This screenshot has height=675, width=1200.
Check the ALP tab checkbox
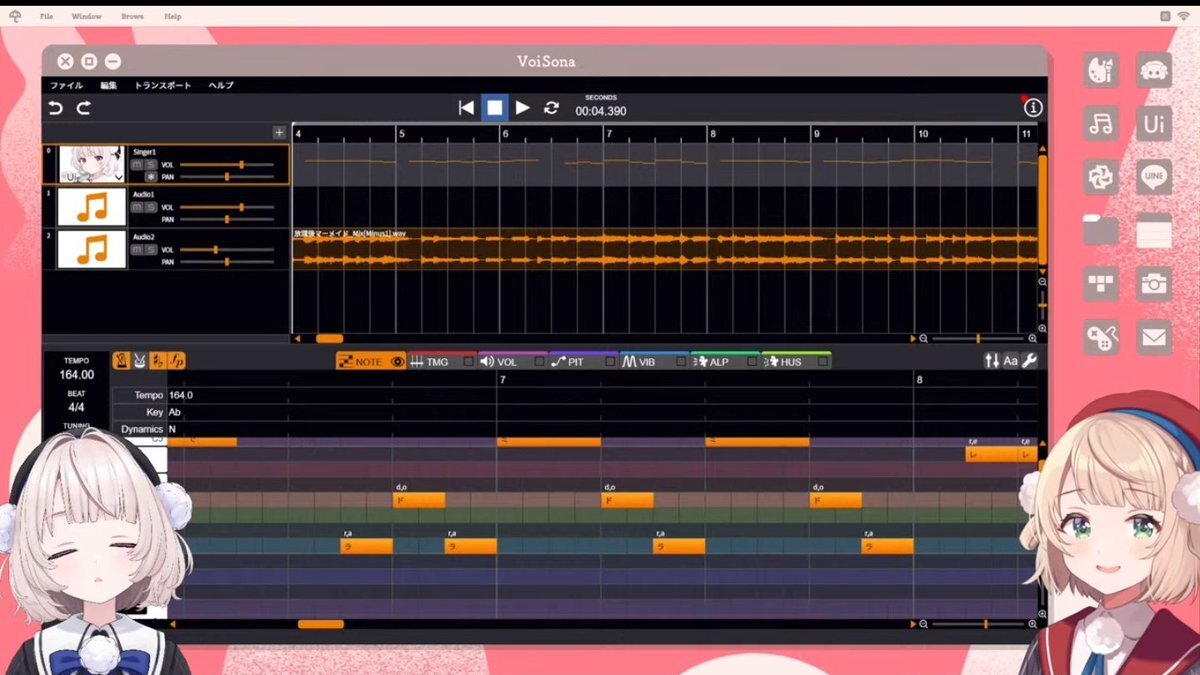[x=752, y=362]
